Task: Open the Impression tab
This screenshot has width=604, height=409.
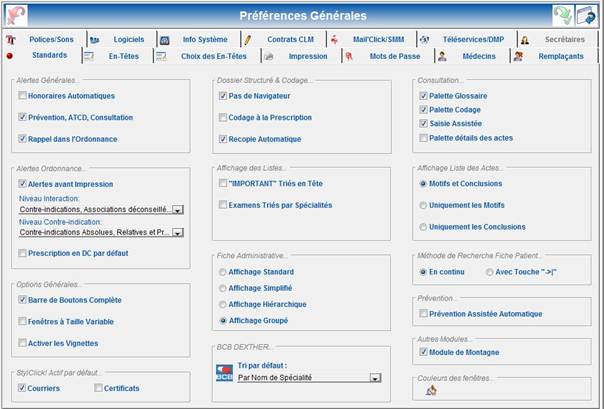Action: click(x=308, y=56)
